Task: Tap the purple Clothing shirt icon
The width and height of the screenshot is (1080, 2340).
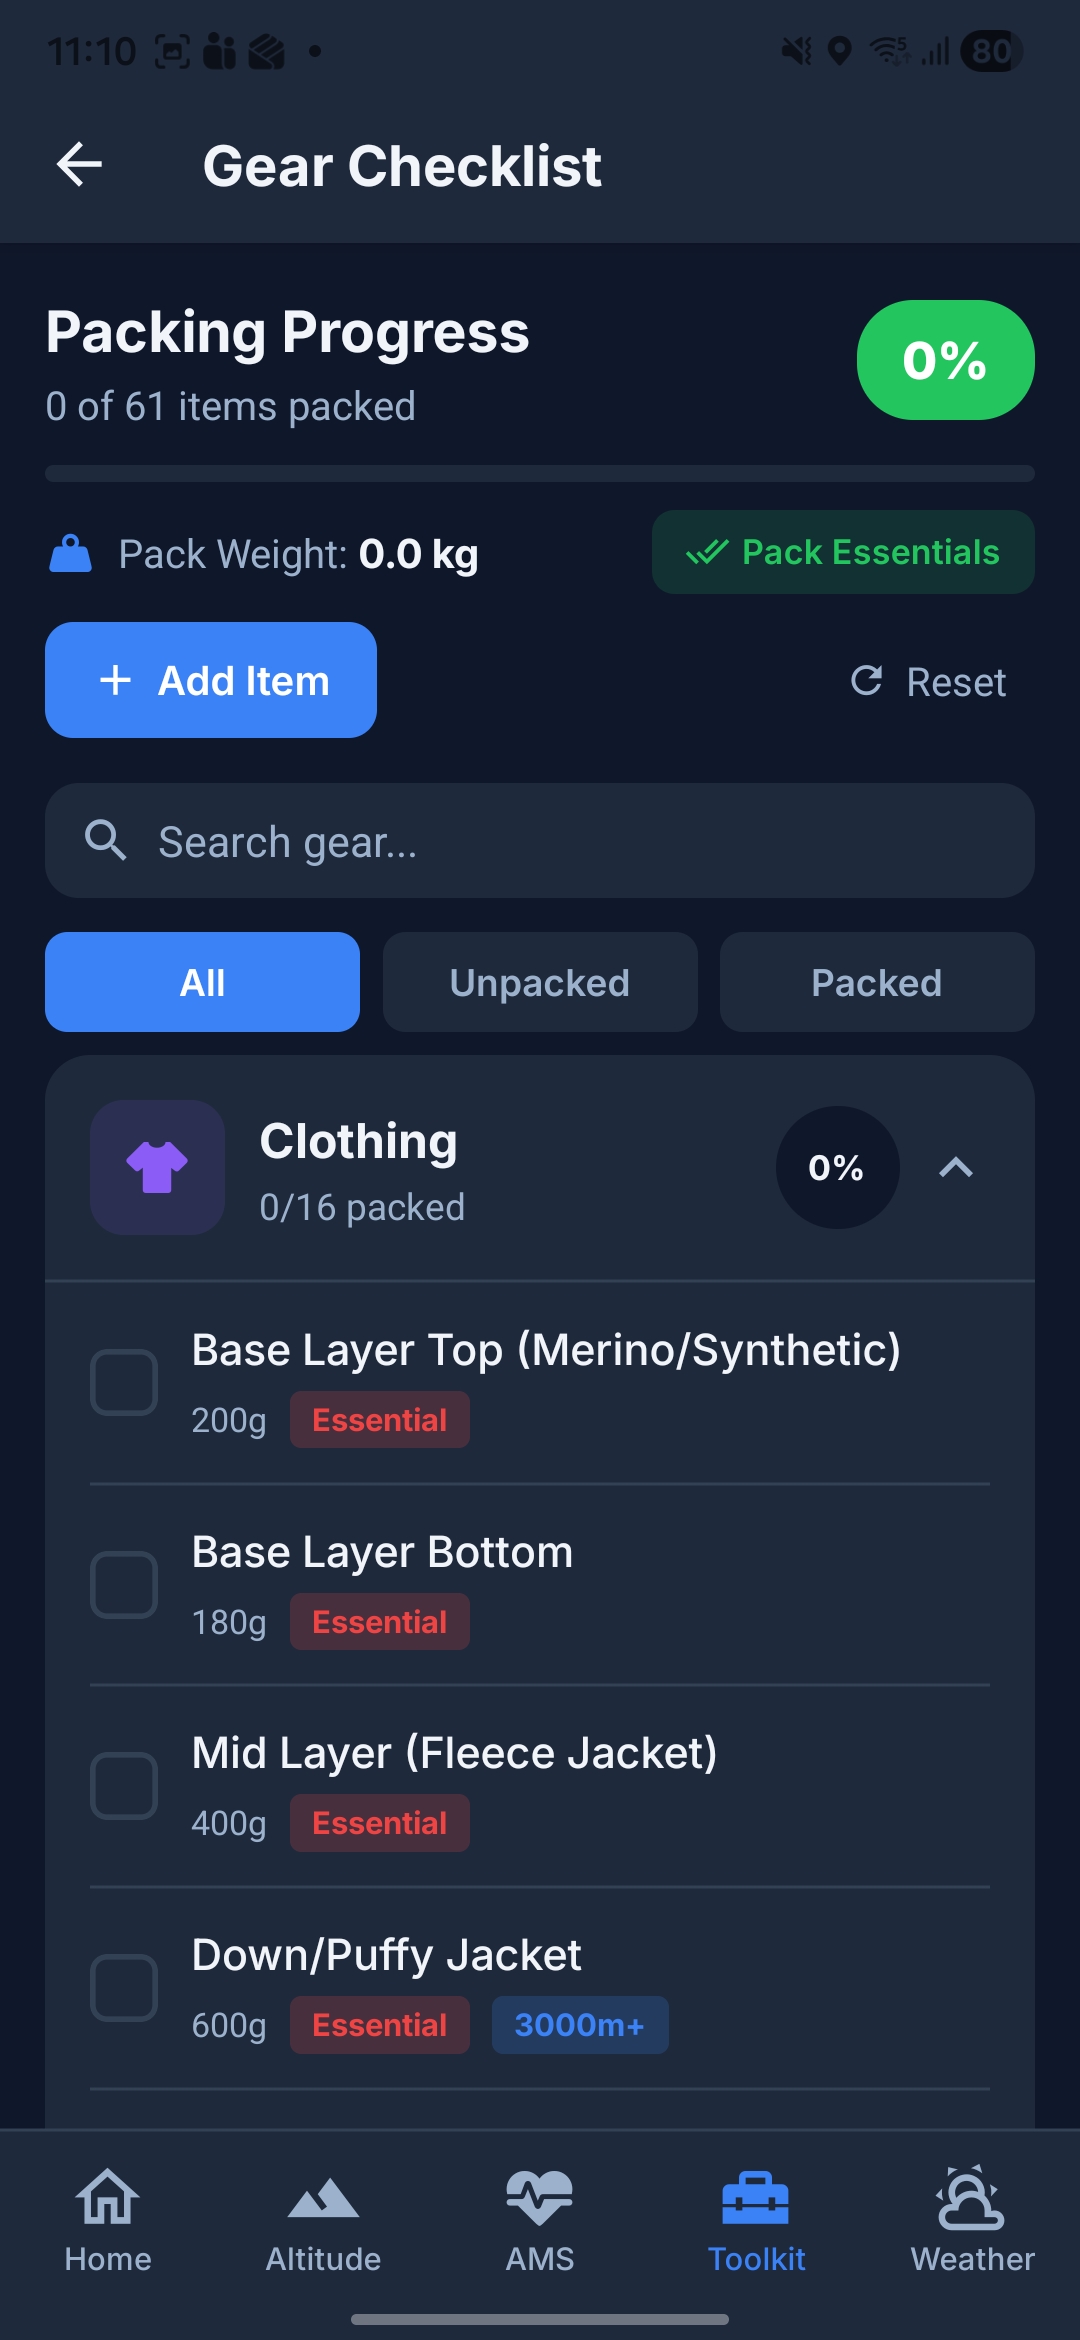Action: pos(157,1167)
